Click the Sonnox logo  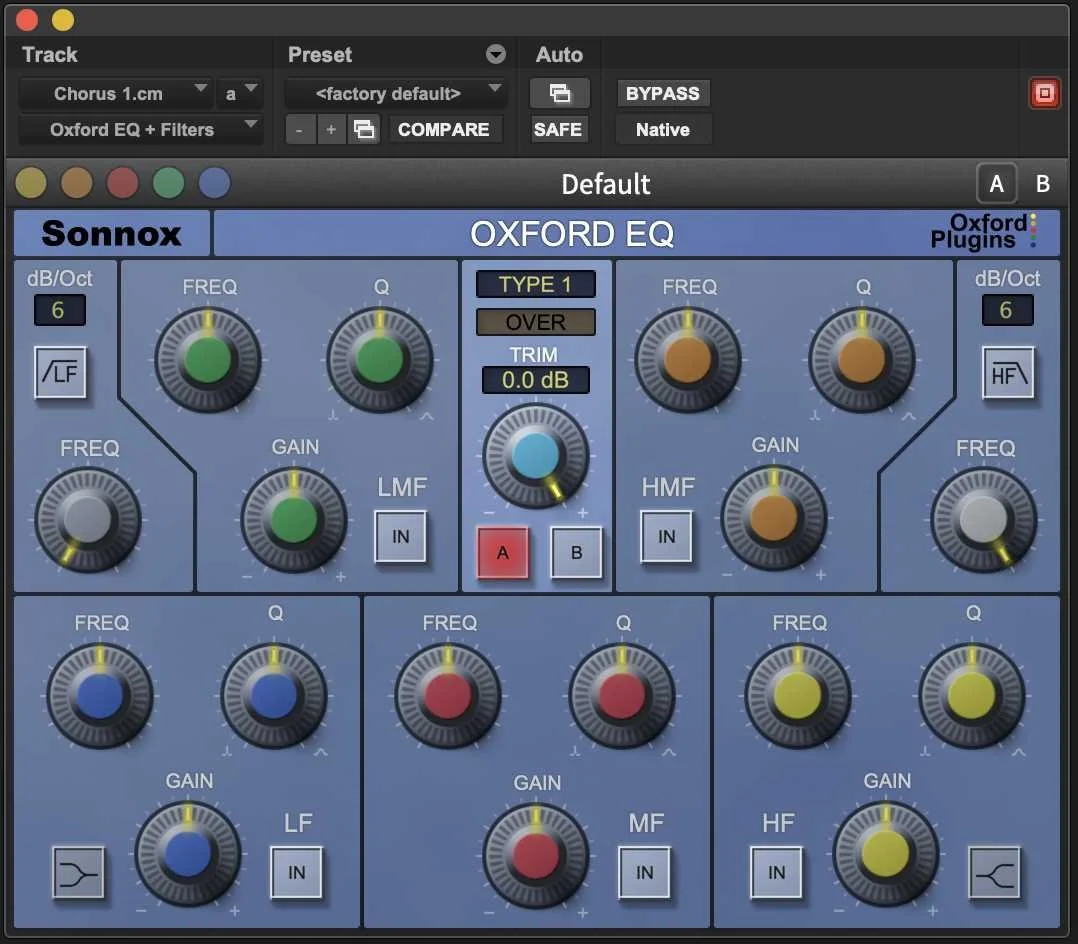click(112, 234)
